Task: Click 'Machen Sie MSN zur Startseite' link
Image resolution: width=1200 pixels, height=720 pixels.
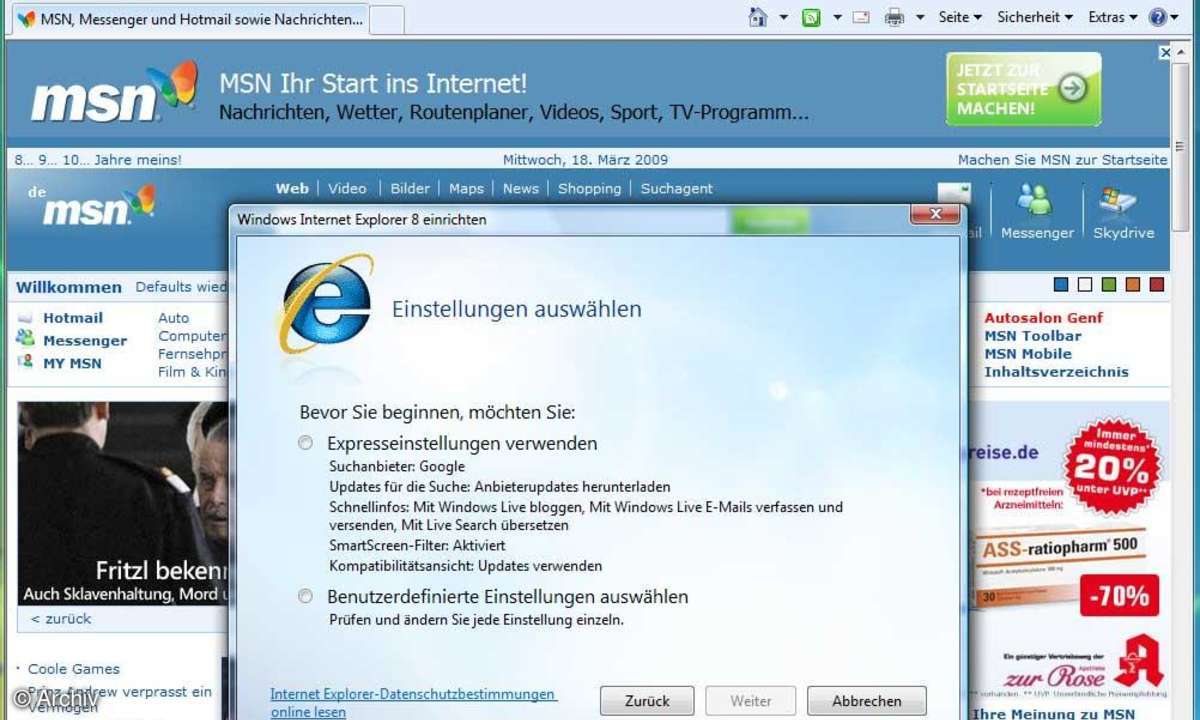Action: 1062,159
